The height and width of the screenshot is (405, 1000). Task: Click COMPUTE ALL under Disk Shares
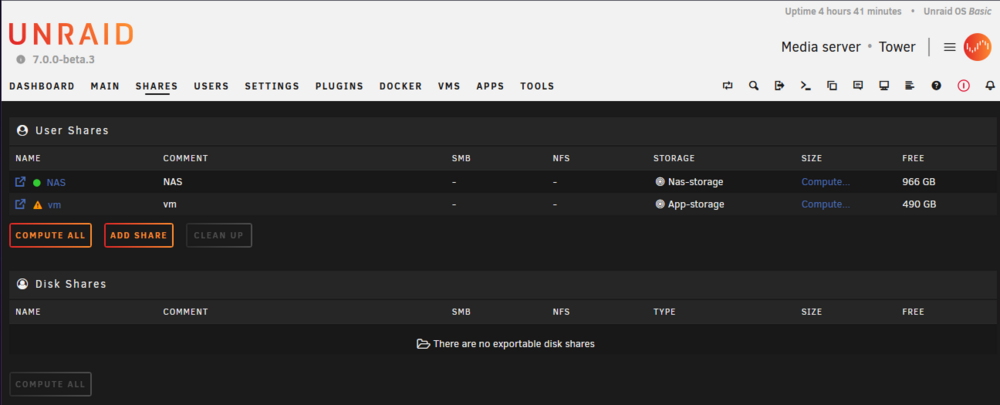tap(50, 385)
